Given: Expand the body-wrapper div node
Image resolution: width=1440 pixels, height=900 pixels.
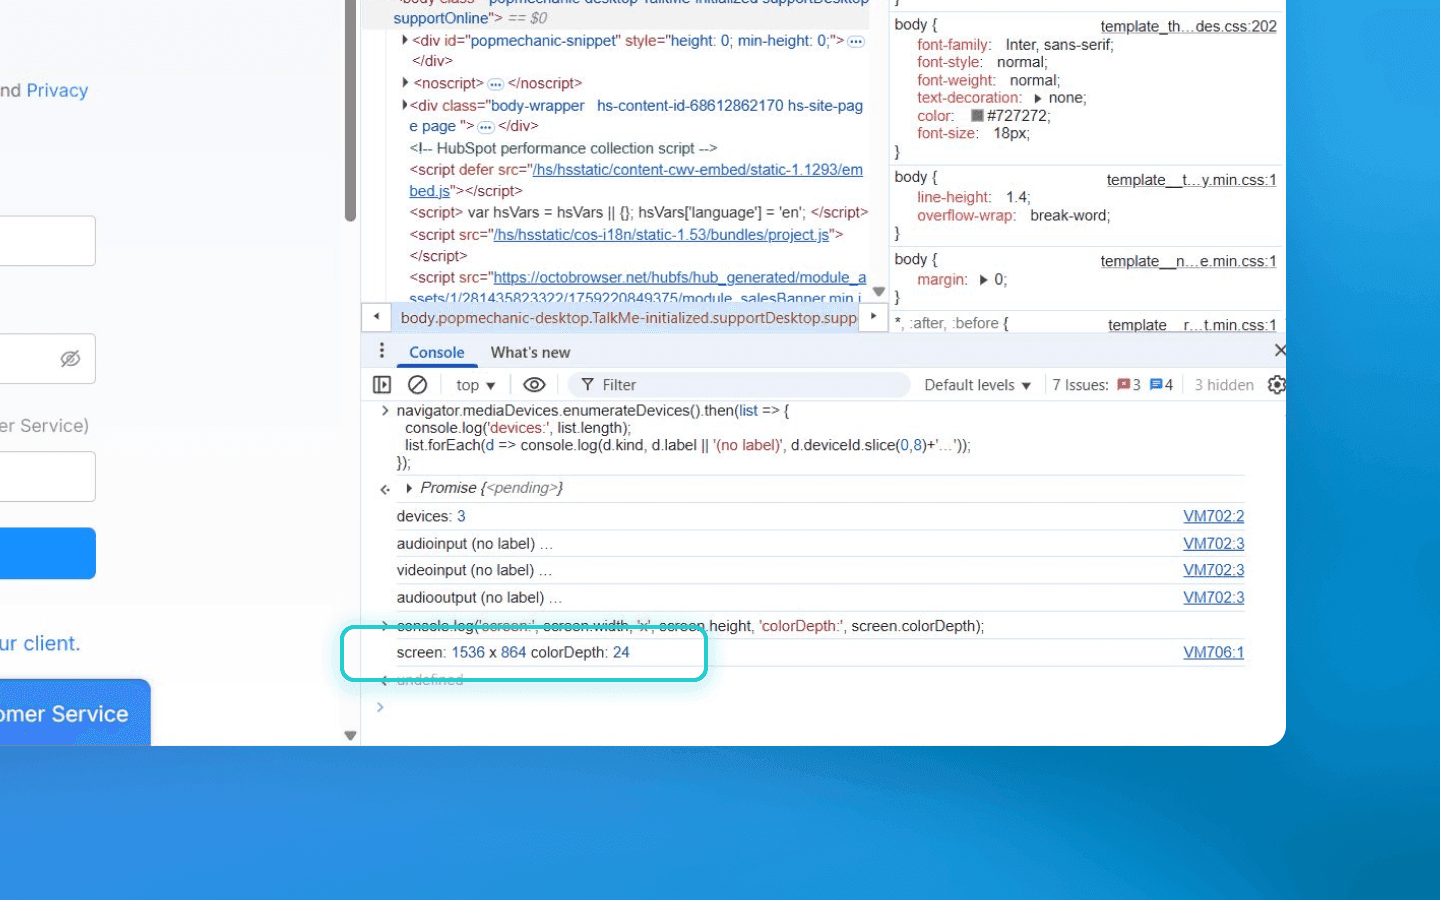Looking at the screenshot, I should pyautogui.click(x=405, y=105).
